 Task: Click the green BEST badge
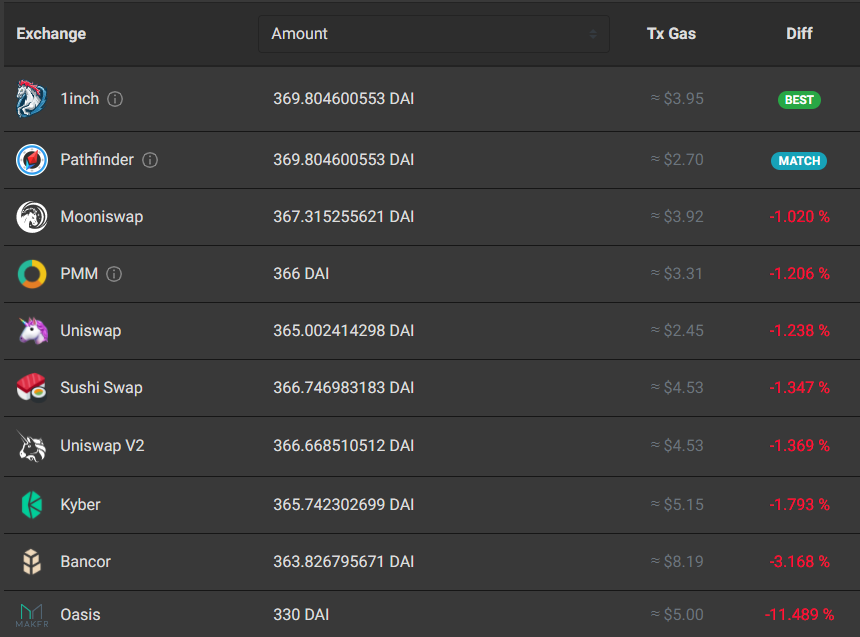coord(799,100)
